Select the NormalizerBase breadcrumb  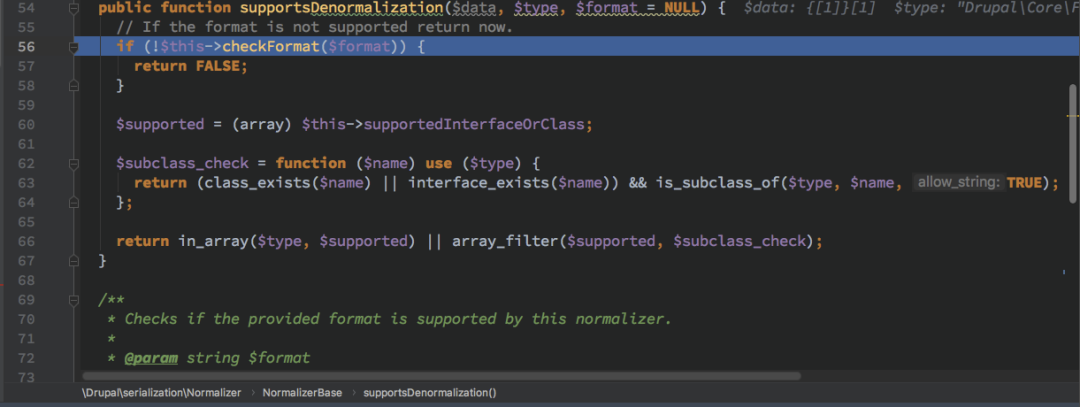coord(300,393)
